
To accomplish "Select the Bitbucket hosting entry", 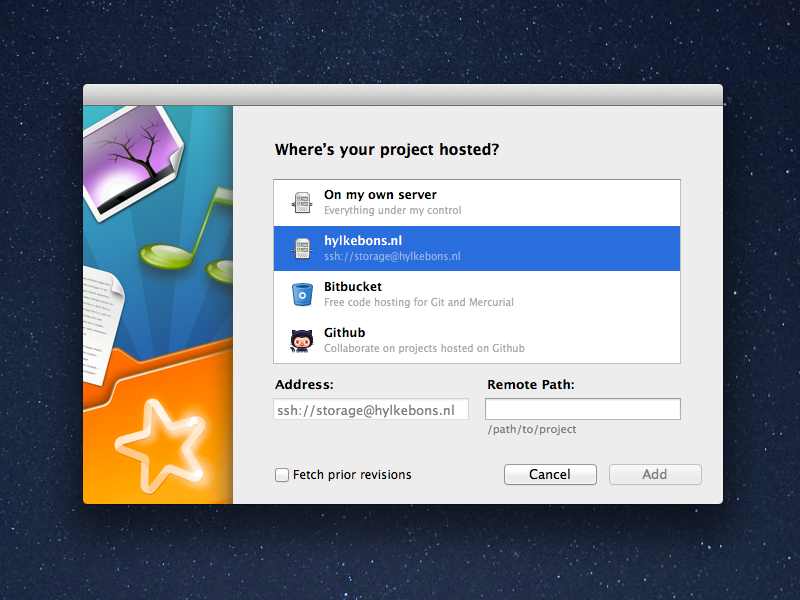I will [477, 294].
